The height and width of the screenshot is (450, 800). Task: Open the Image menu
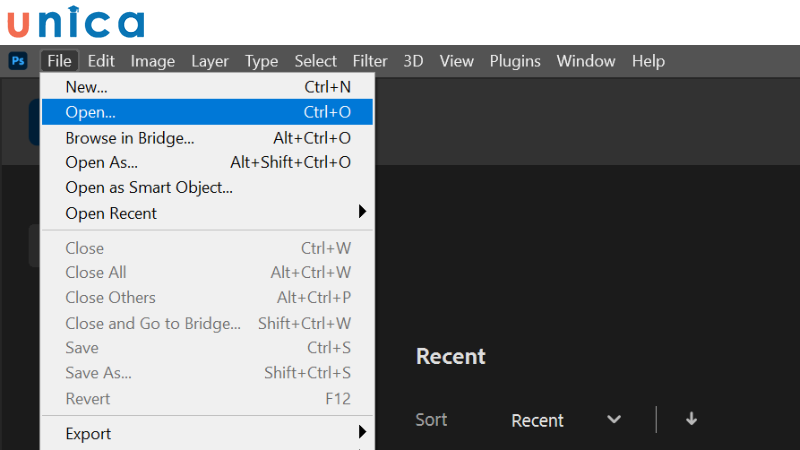[152, 61]
